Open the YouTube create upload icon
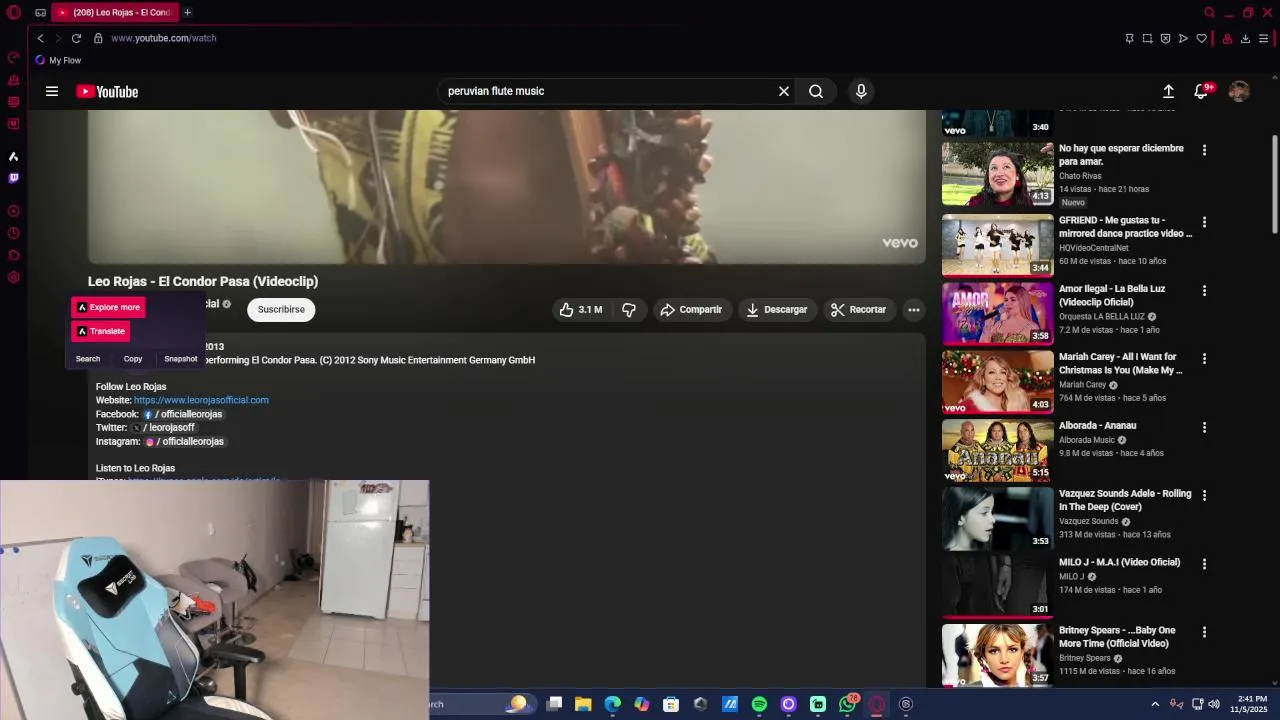The width and height of the screenshot is (1280, 720). pos(1168,91)
